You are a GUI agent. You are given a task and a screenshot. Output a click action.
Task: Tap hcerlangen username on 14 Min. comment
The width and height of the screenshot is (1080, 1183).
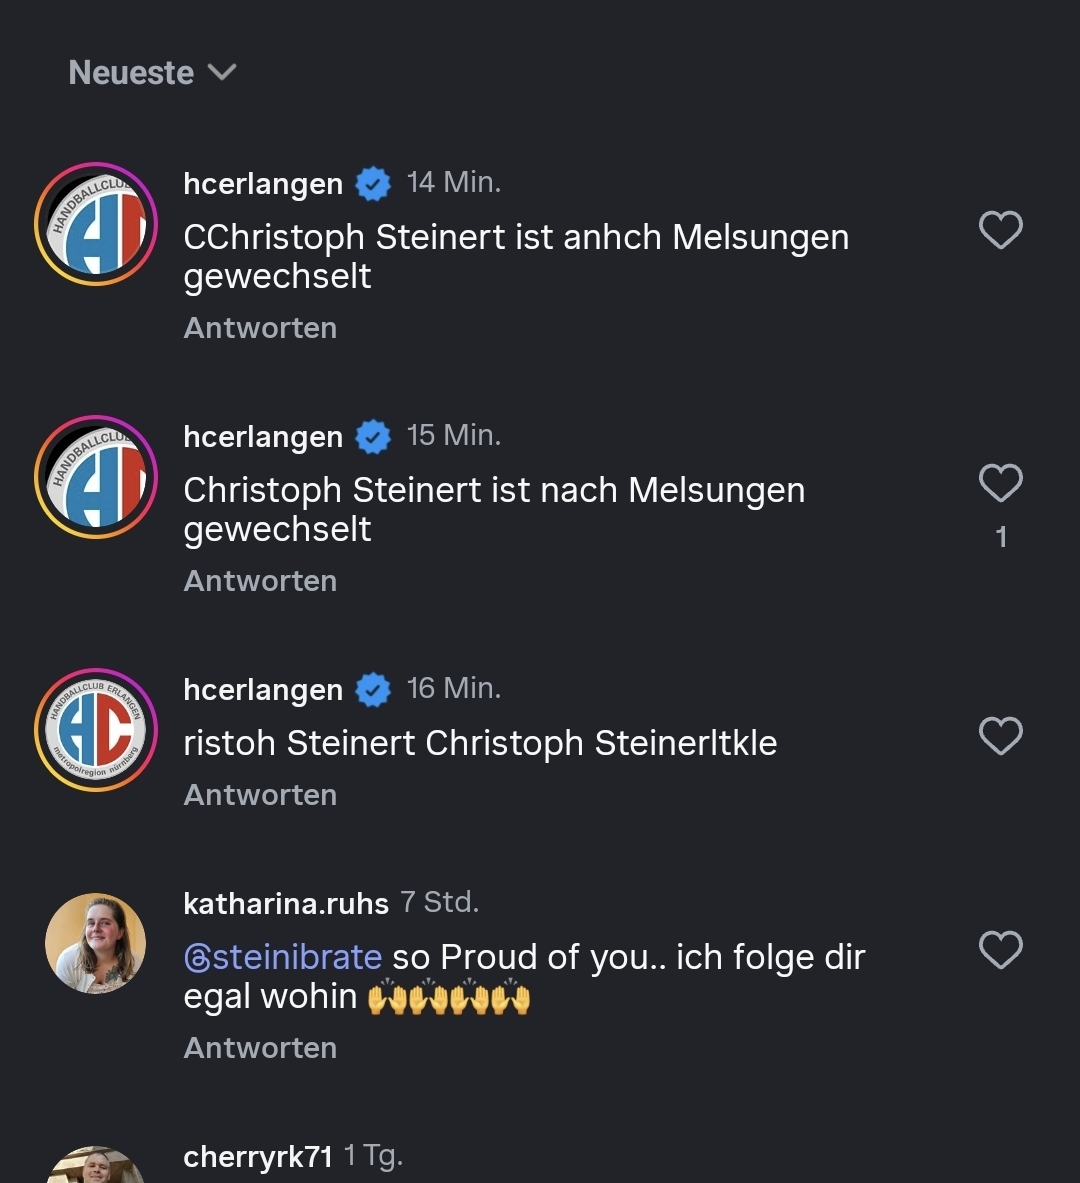(263, 184)
